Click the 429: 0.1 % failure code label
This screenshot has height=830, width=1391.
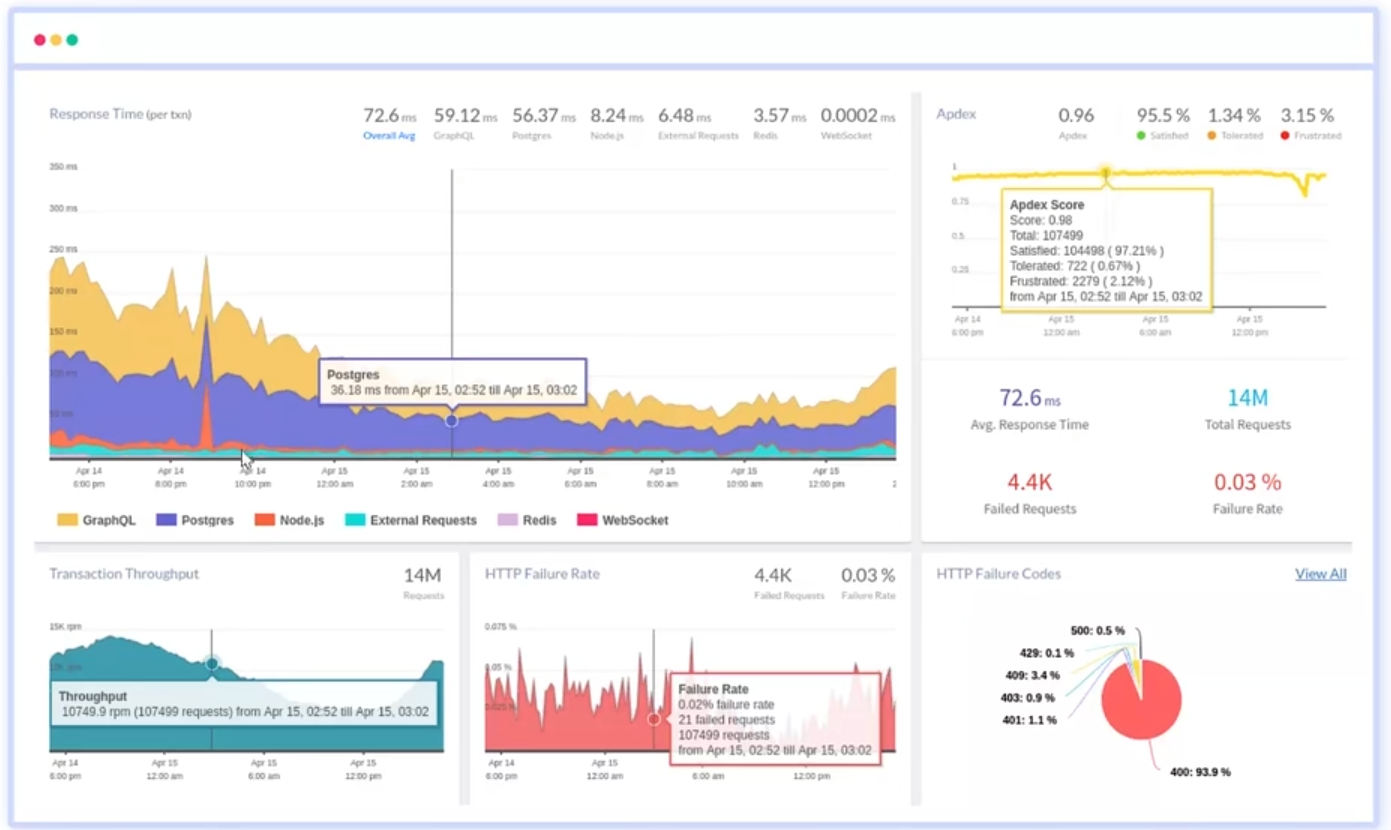[x=1047, y=653]
